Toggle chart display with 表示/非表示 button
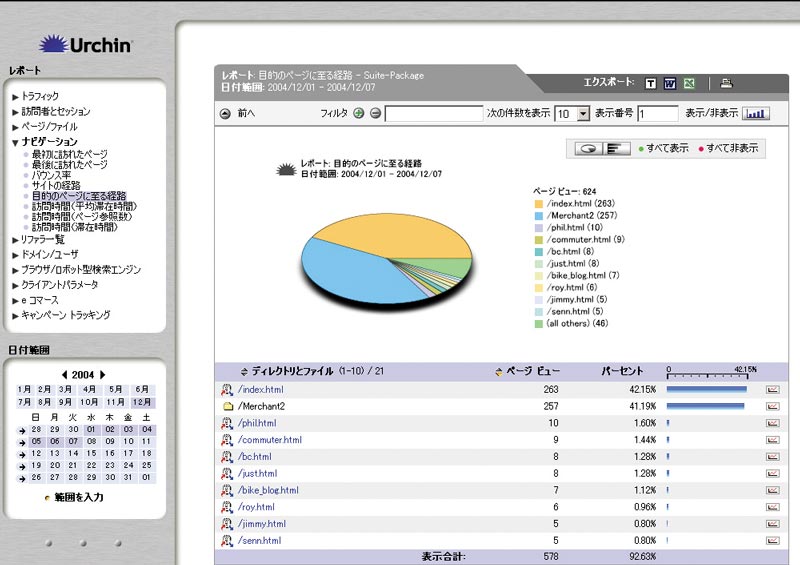The width and height of the screenshot is (800, 565). pos(757,114)
